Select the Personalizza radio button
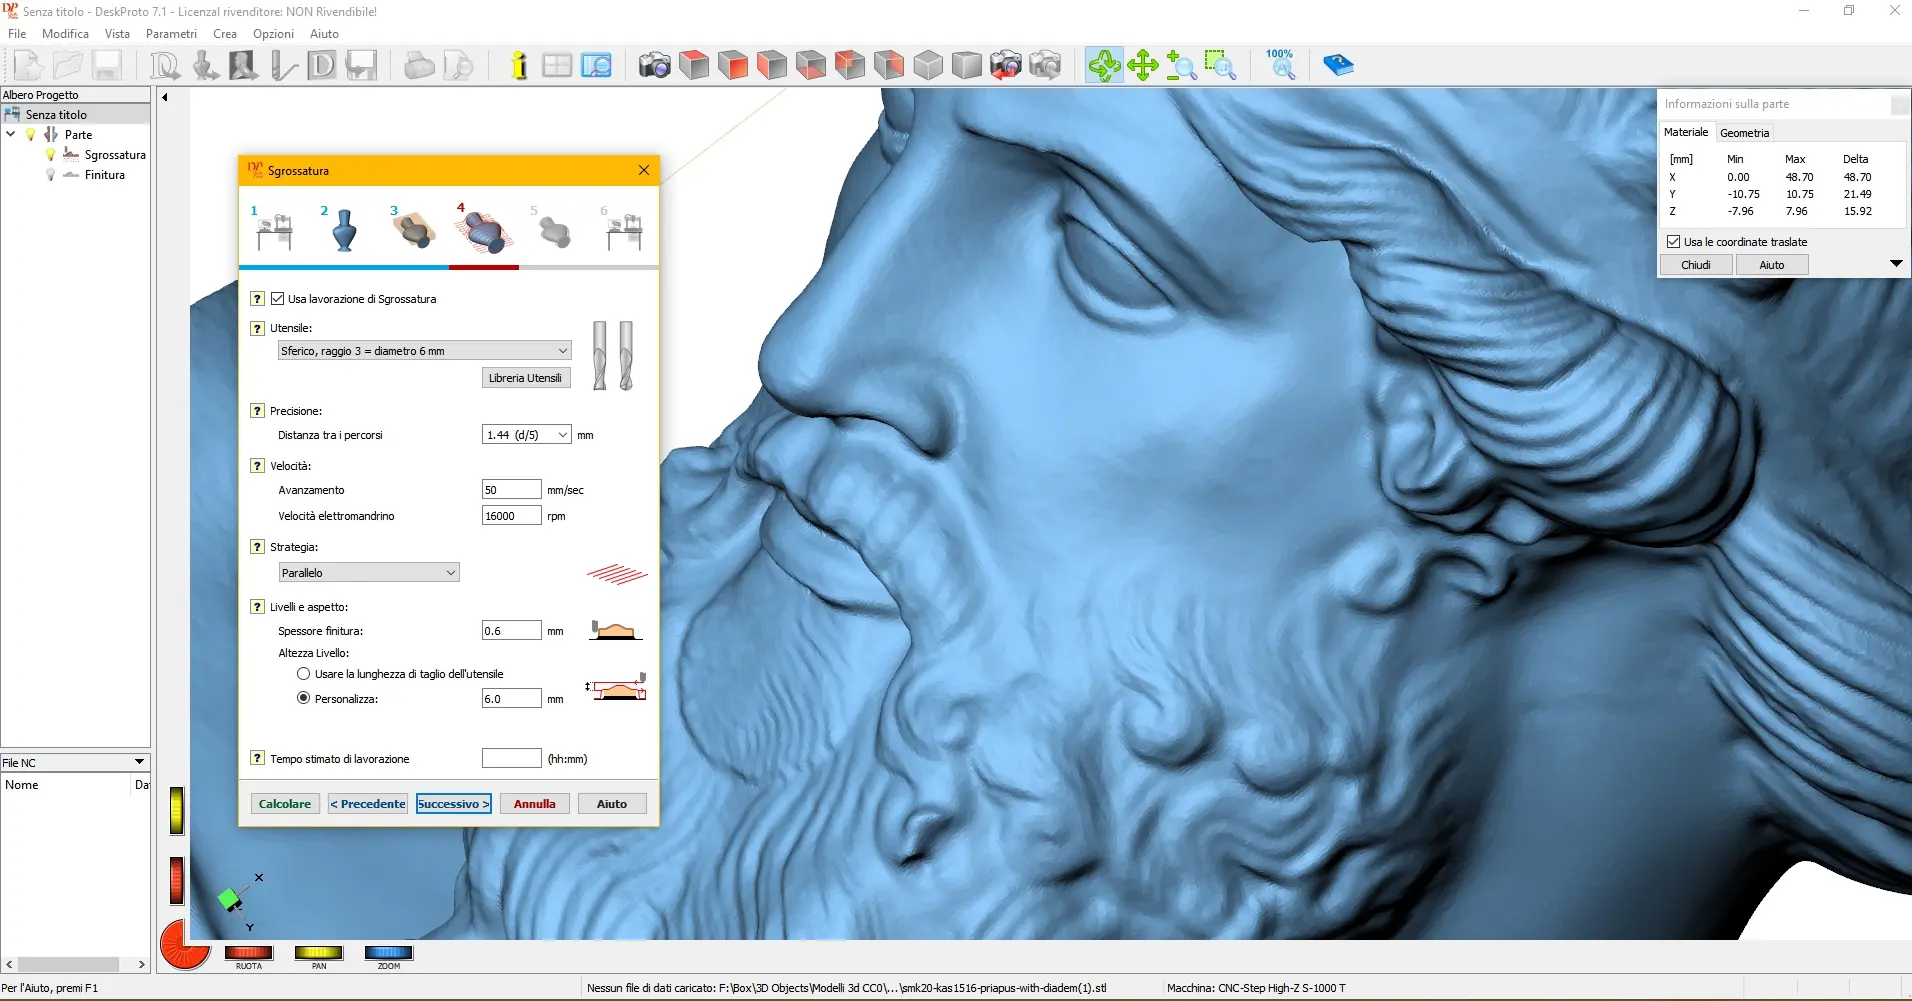This screenshot has height=1001, width=1912. coord(303,698)
